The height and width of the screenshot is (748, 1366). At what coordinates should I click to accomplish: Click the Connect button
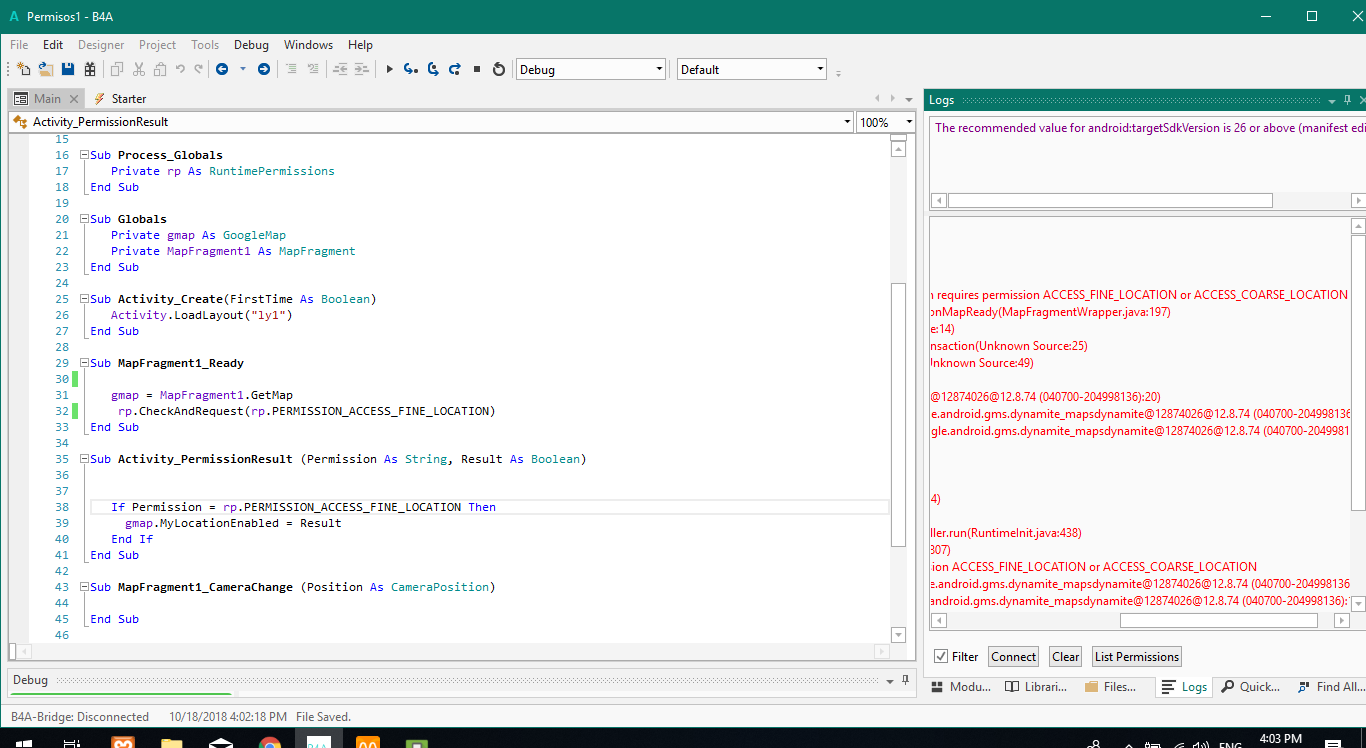click(1013, 657)
